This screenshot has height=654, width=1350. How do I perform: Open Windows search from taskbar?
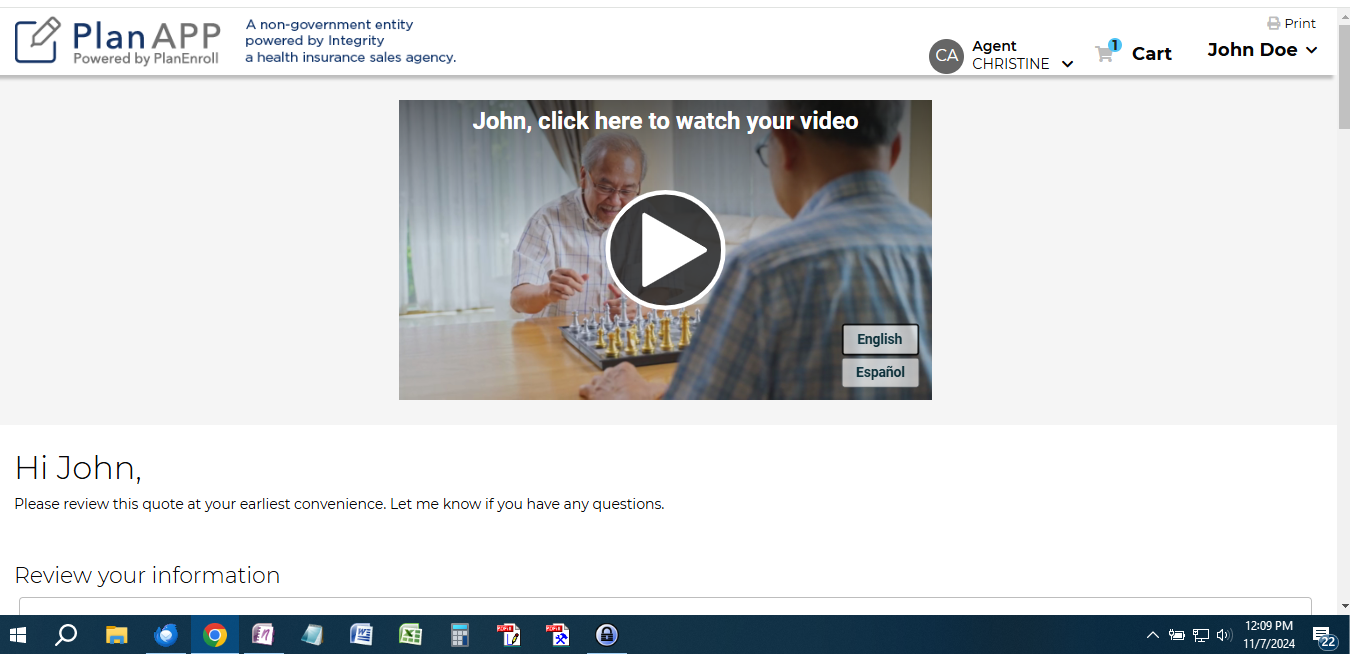66,635
